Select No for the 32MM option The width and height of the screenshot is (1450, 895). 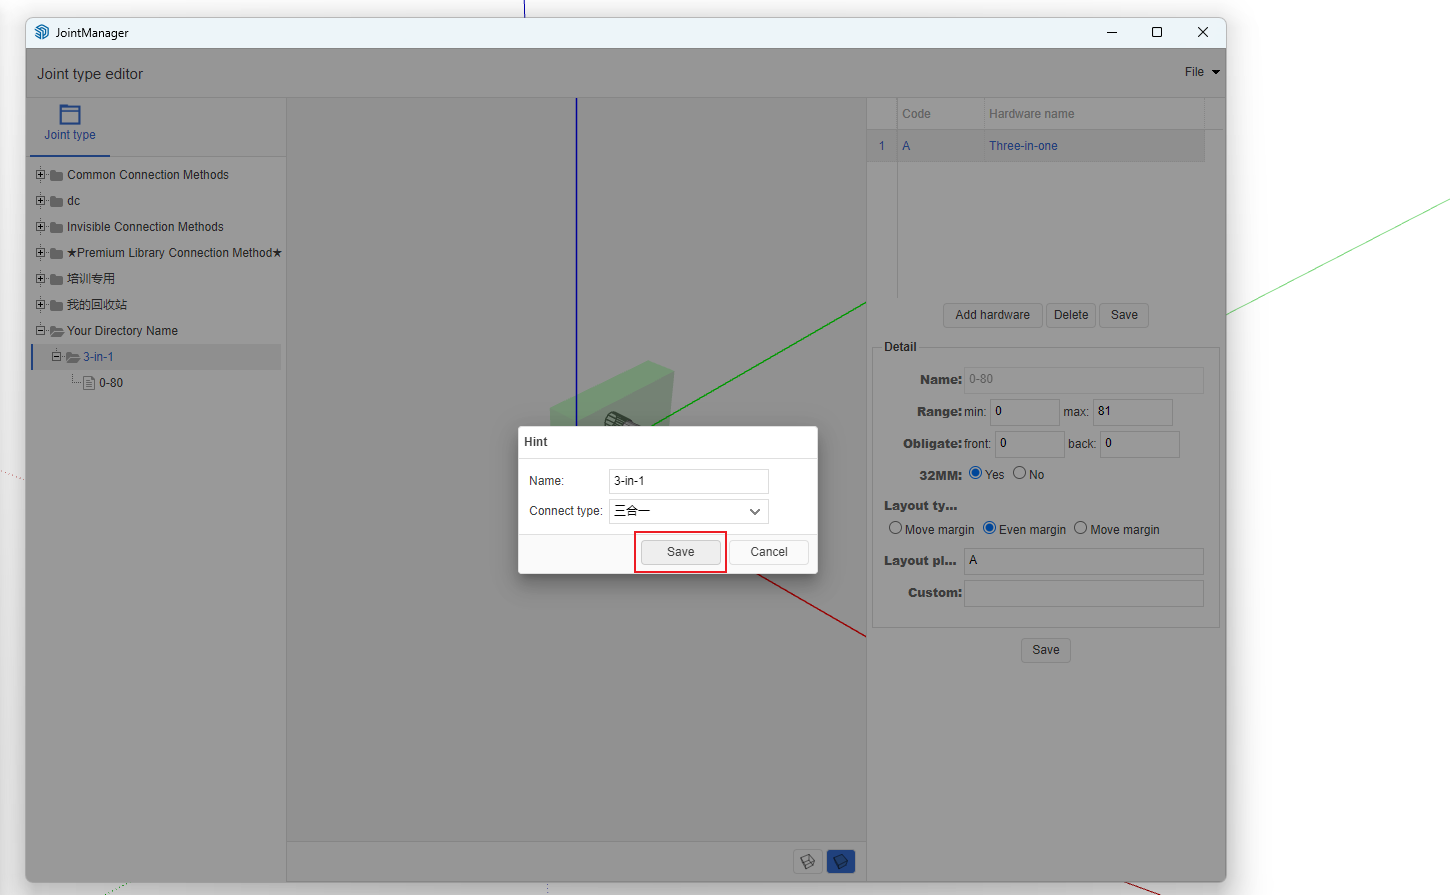pos(1020,473)
